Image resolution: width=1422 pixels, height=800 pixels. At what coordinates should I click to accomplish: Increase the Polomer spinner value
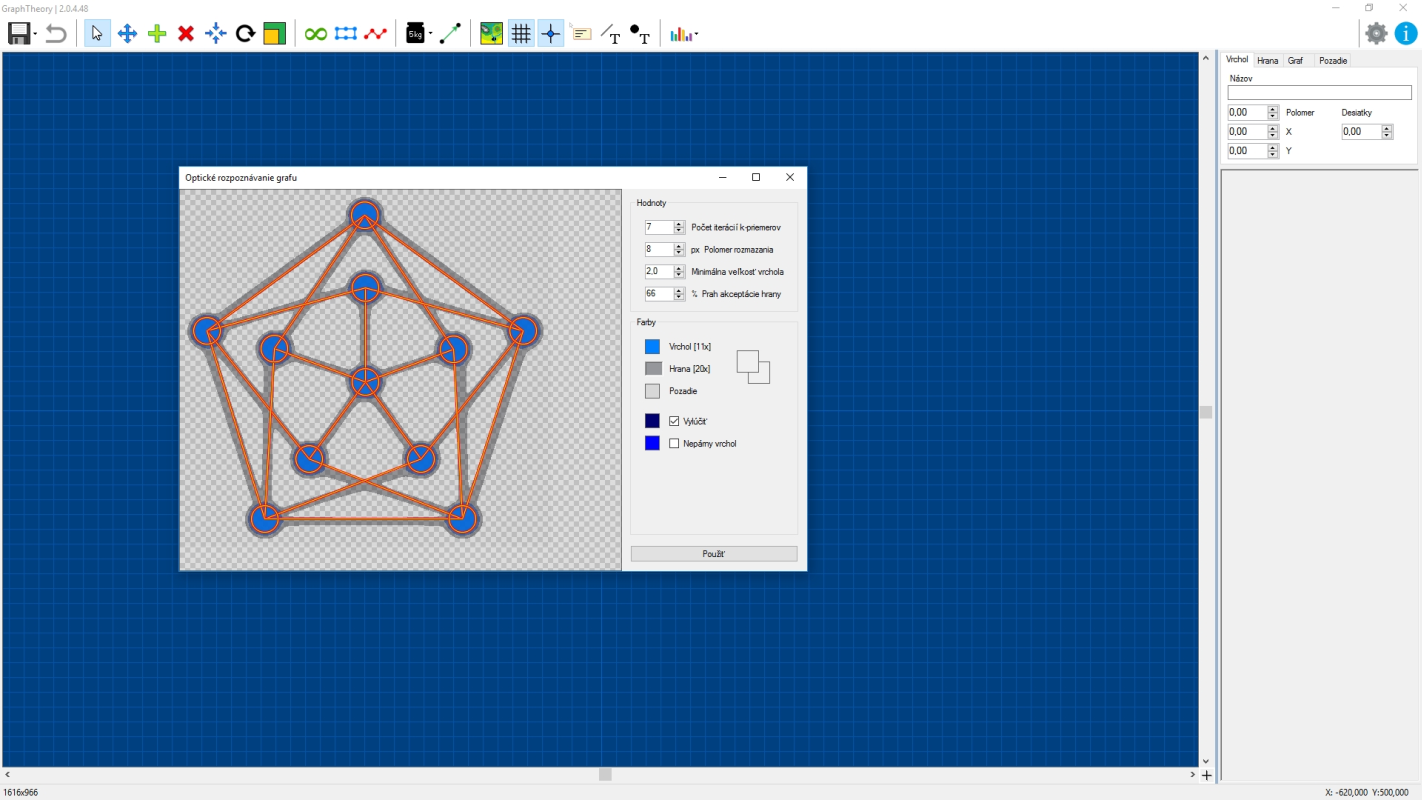1273,110
